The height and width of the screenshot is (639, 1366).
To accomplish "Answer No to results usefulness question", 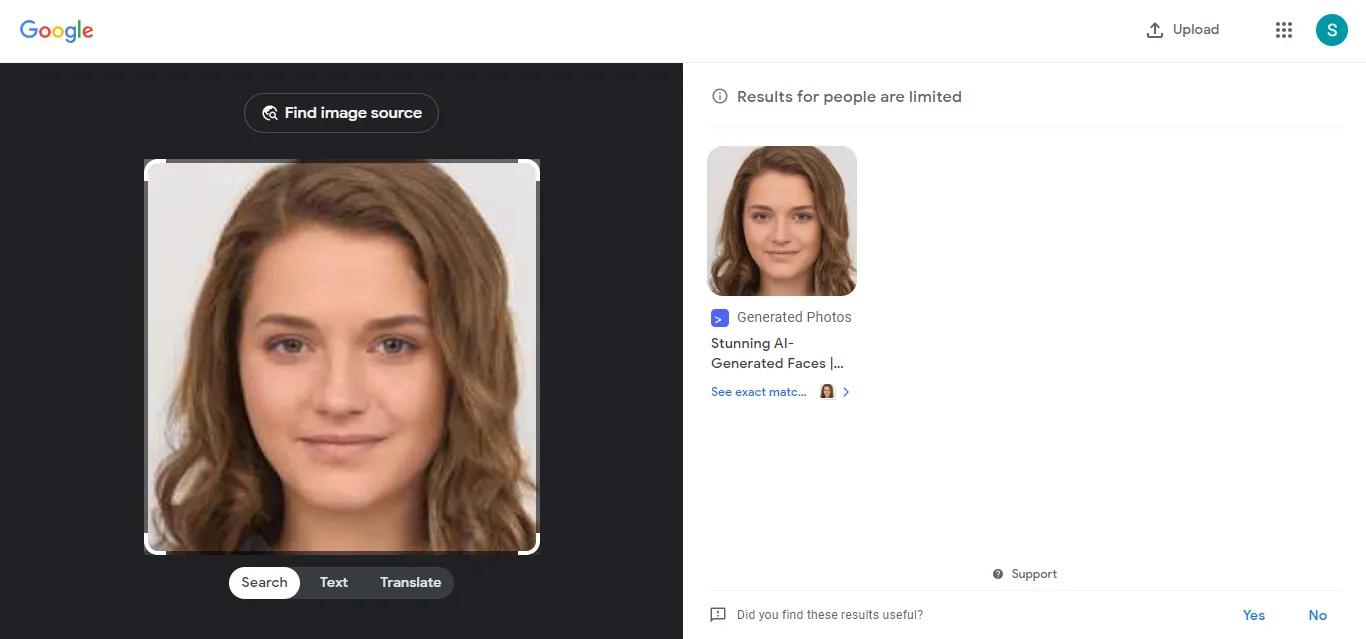I will pyautogui.click(x=1318, y=614).
